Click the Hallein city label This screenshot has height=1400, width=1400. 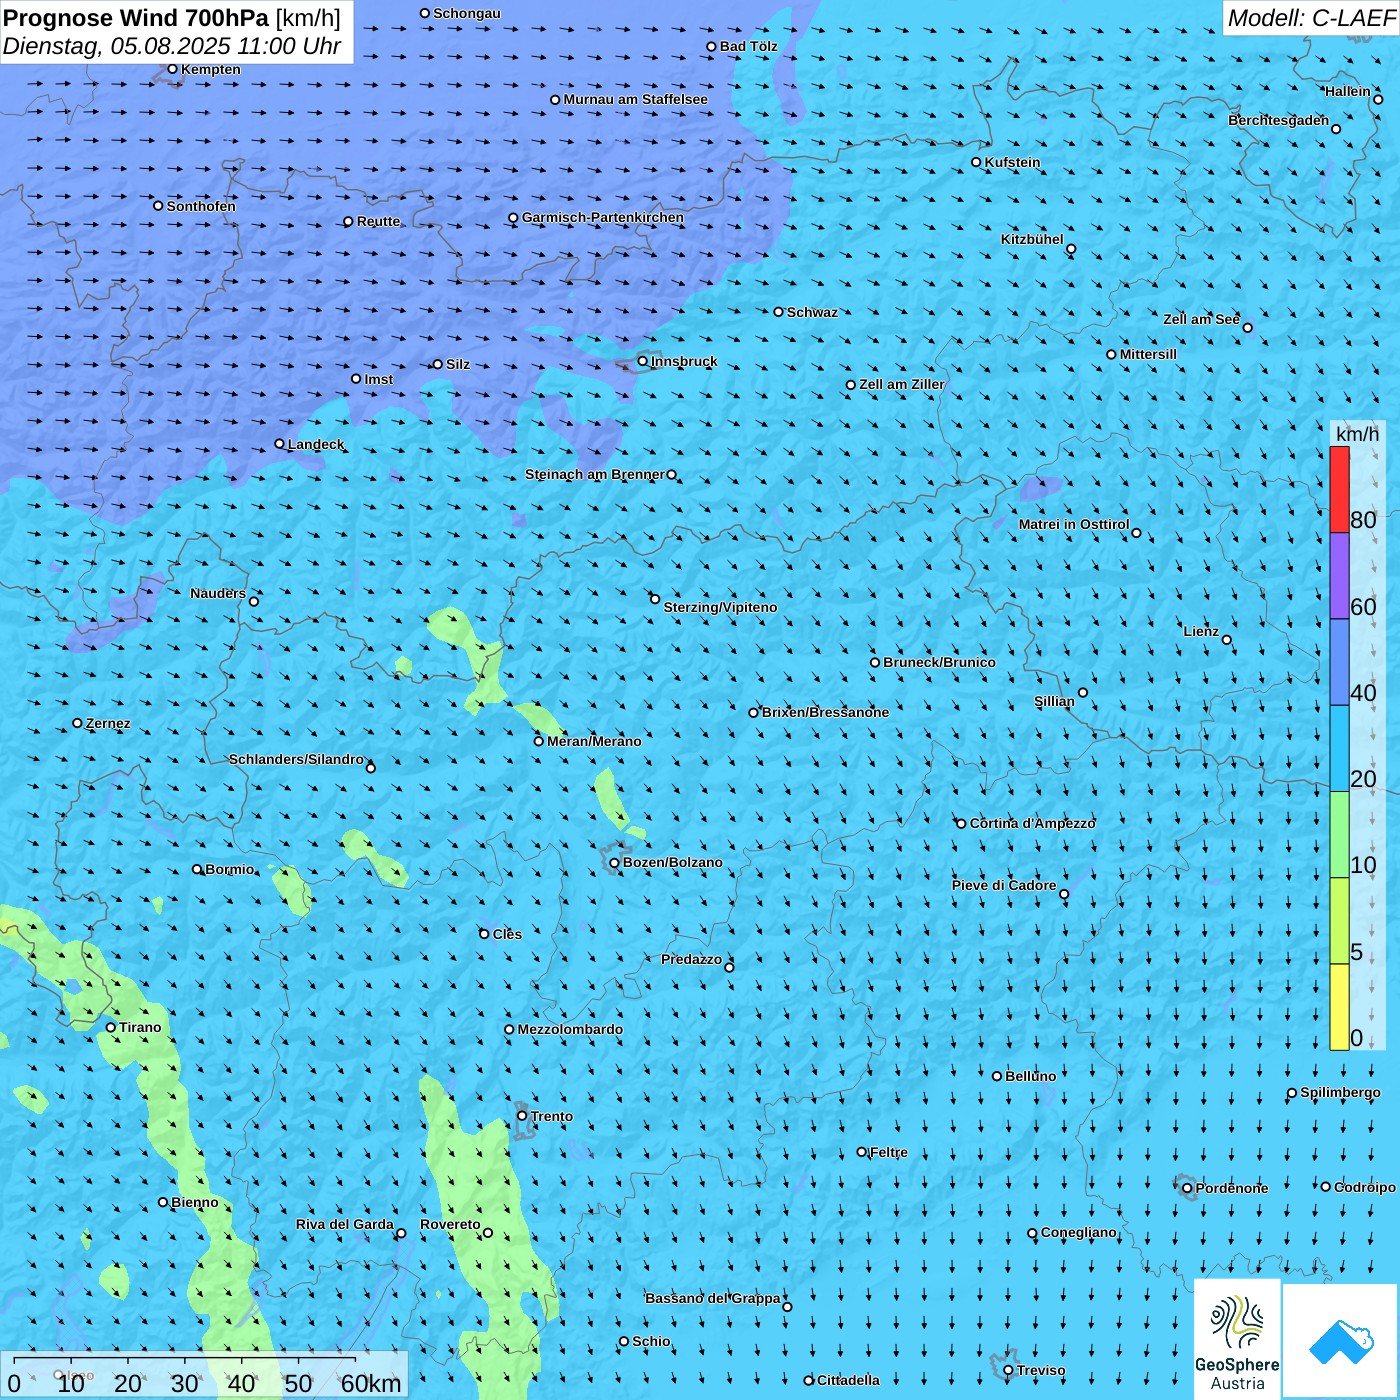click(1348, 91)
